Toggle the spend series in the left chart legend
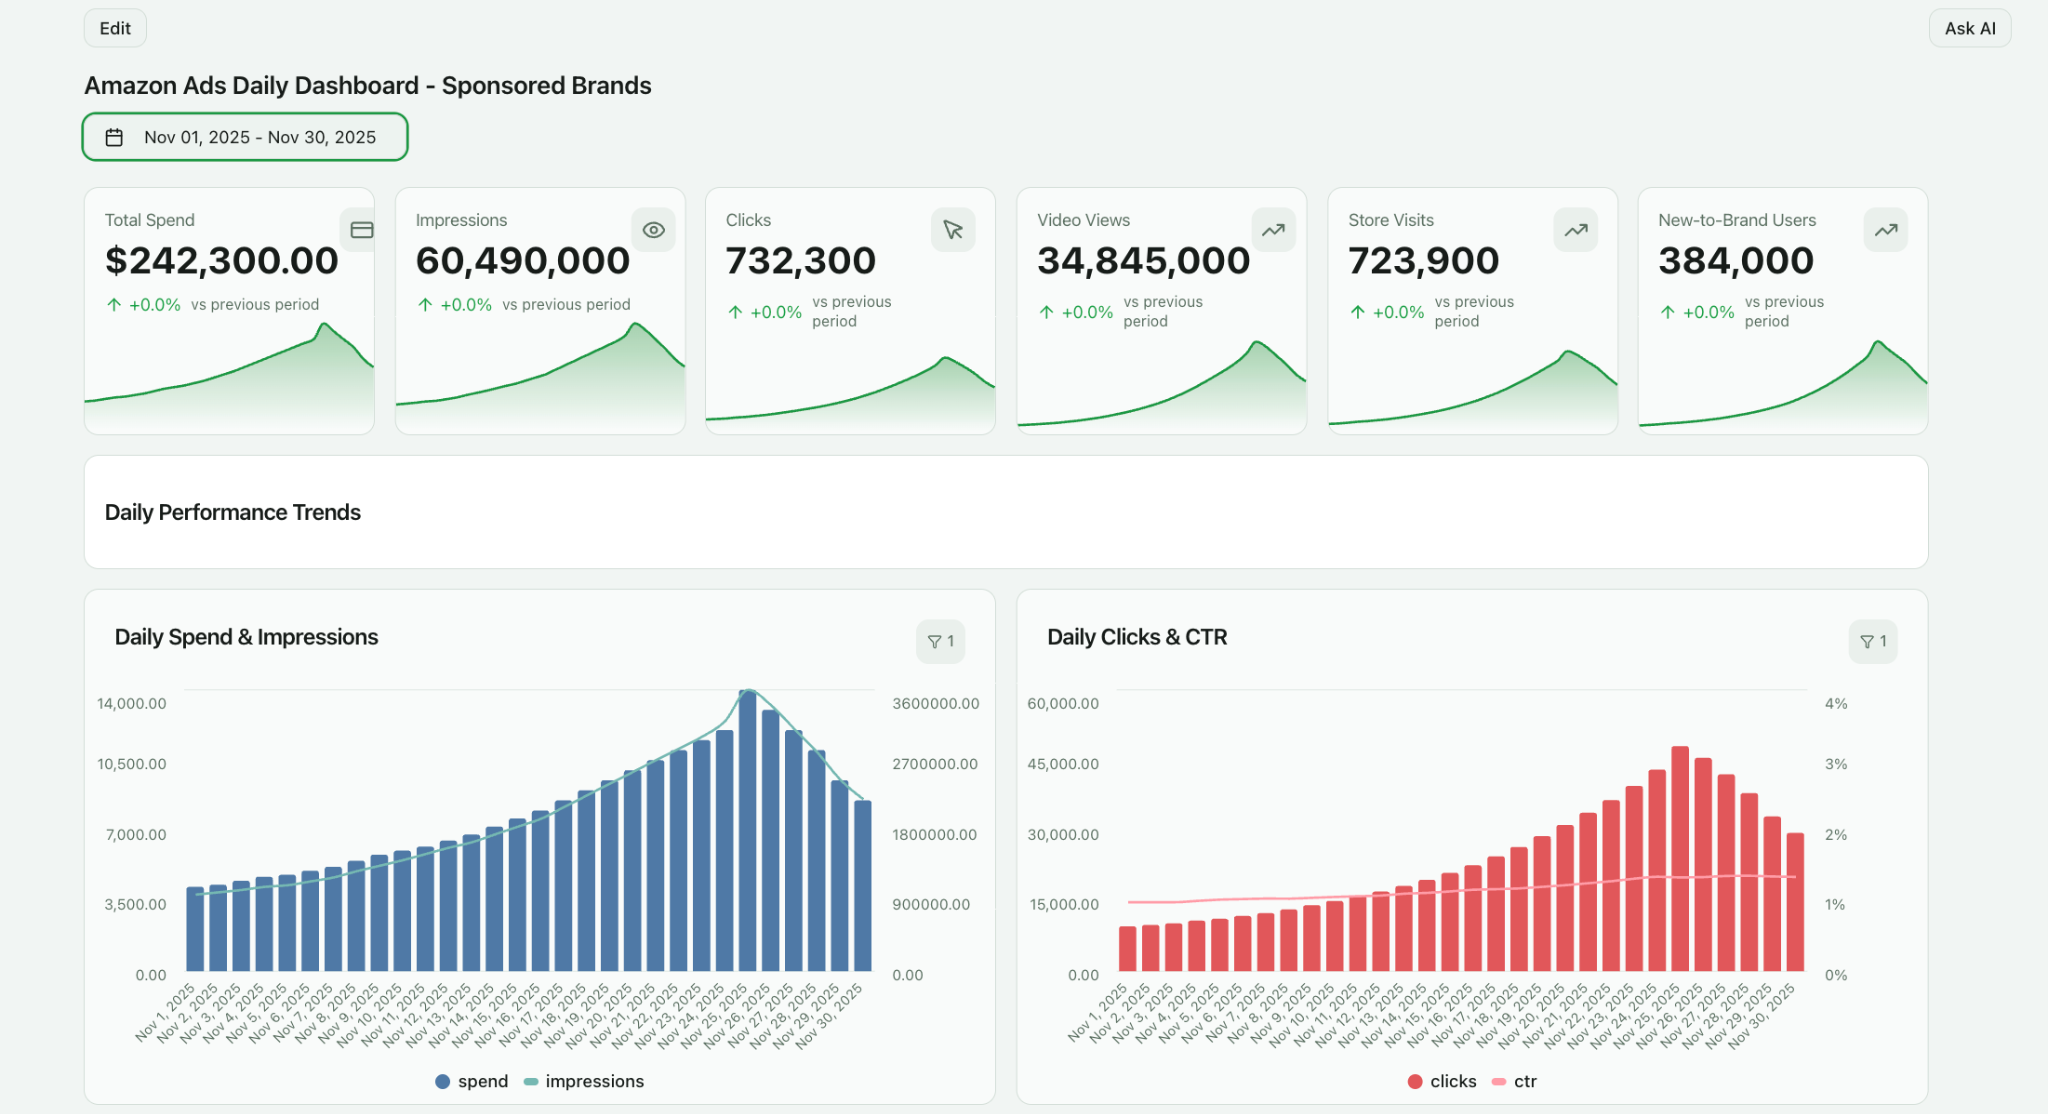Image resolution: width=2048 pixels, height=1114 pixels. [471, 1081]
